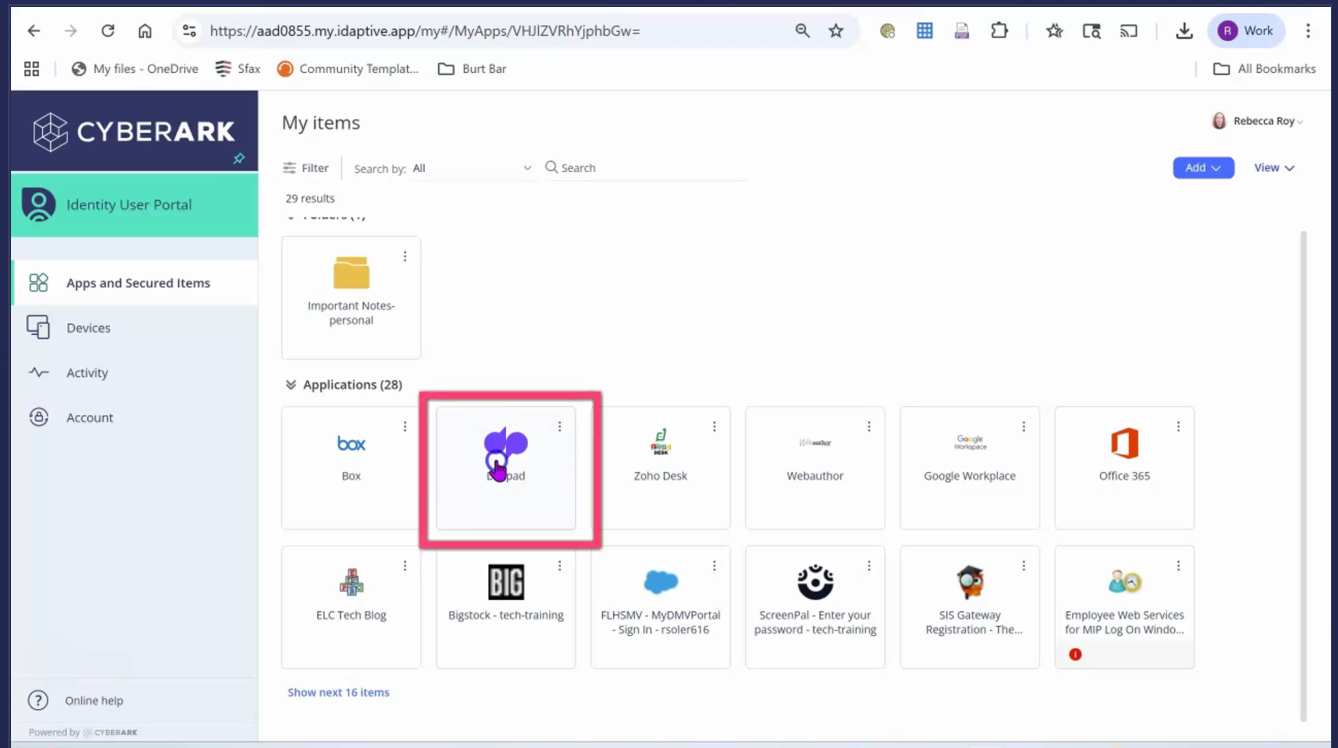Viewport: 1338px width, 748px height.
Task: Launch the Zoho Desk application
Action: tap(661, 467)
